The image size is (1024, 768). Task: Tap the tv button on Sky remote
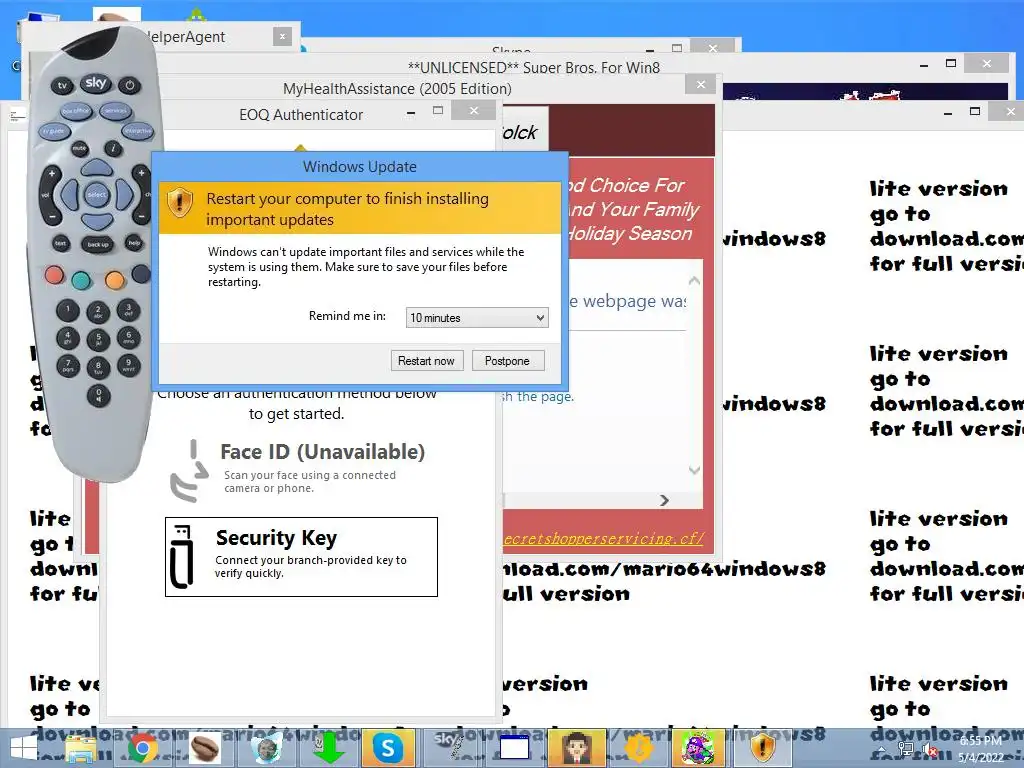[62, 86]
